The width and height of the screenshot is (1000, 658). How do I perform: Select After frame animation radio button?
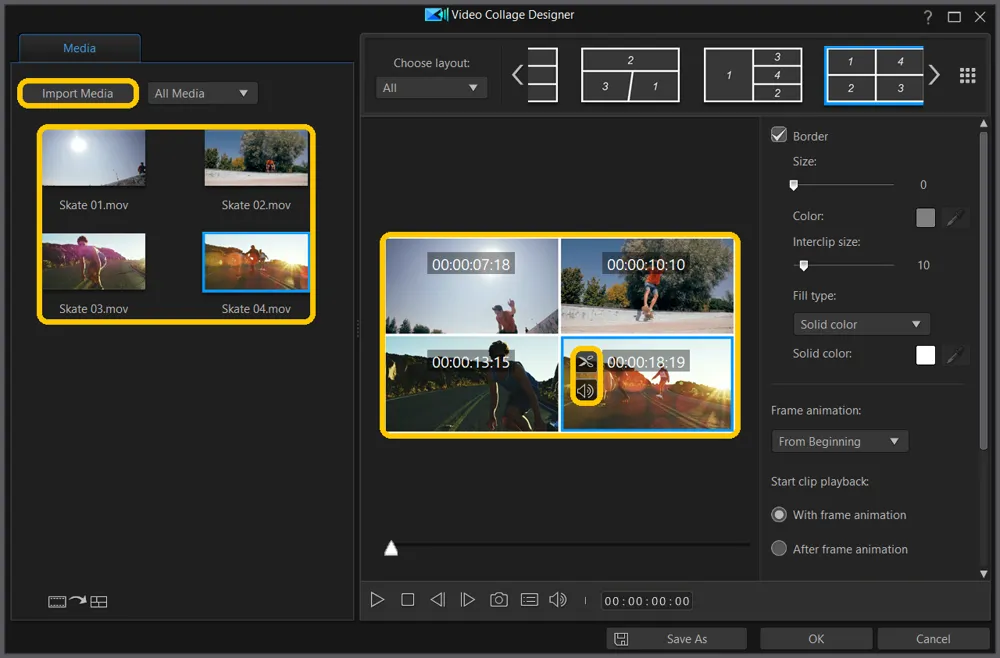pos(779,548)
